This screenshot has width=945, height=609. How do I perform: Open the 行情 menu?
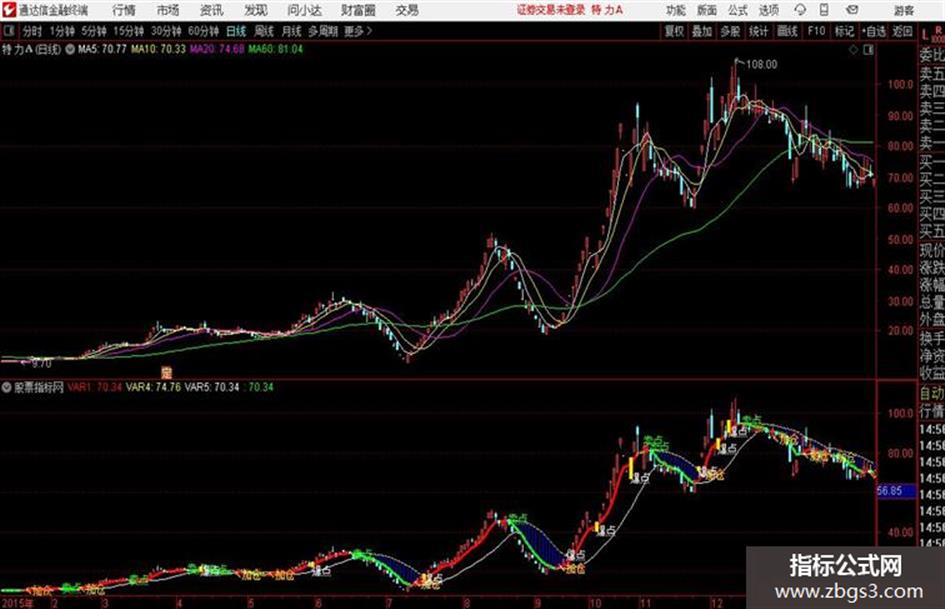tap(124, 10)
